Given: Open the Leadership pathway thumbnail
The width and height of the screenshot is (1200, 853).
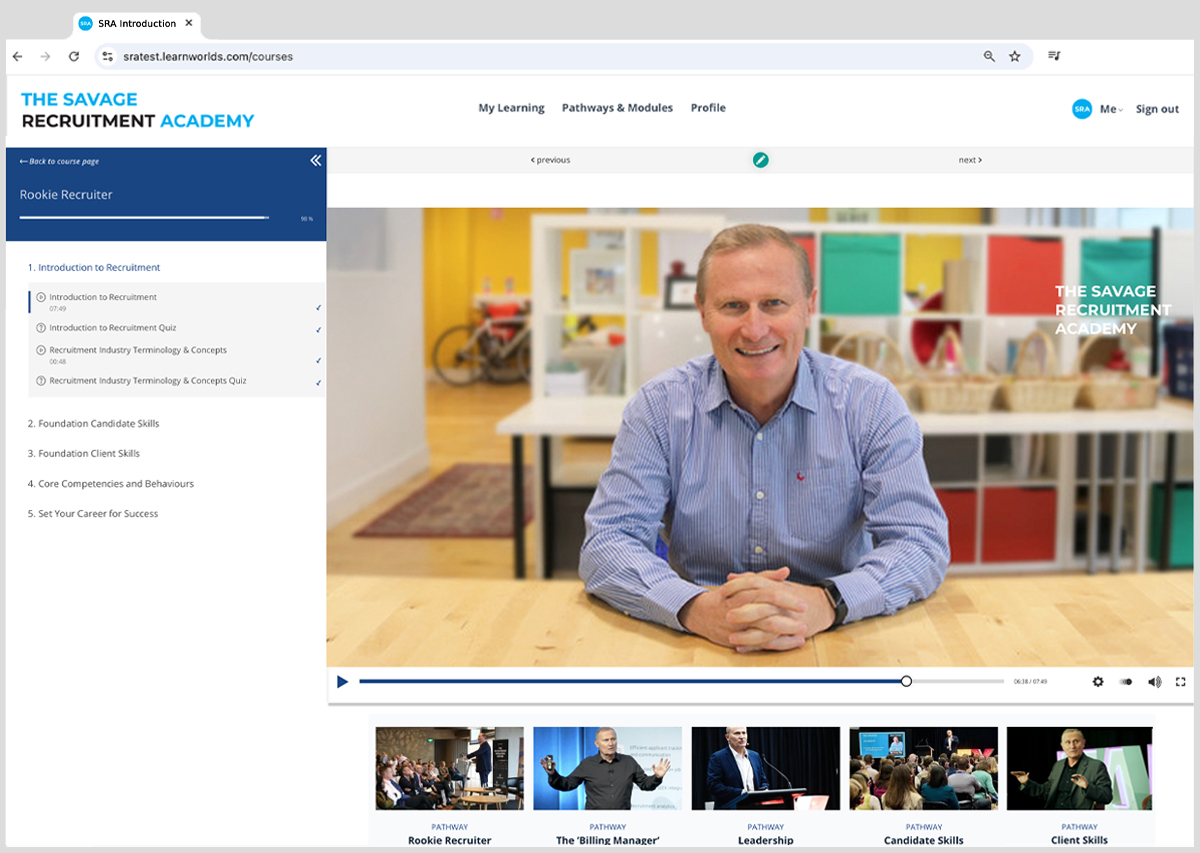Looking at the screenshot, I should (765, 768).
